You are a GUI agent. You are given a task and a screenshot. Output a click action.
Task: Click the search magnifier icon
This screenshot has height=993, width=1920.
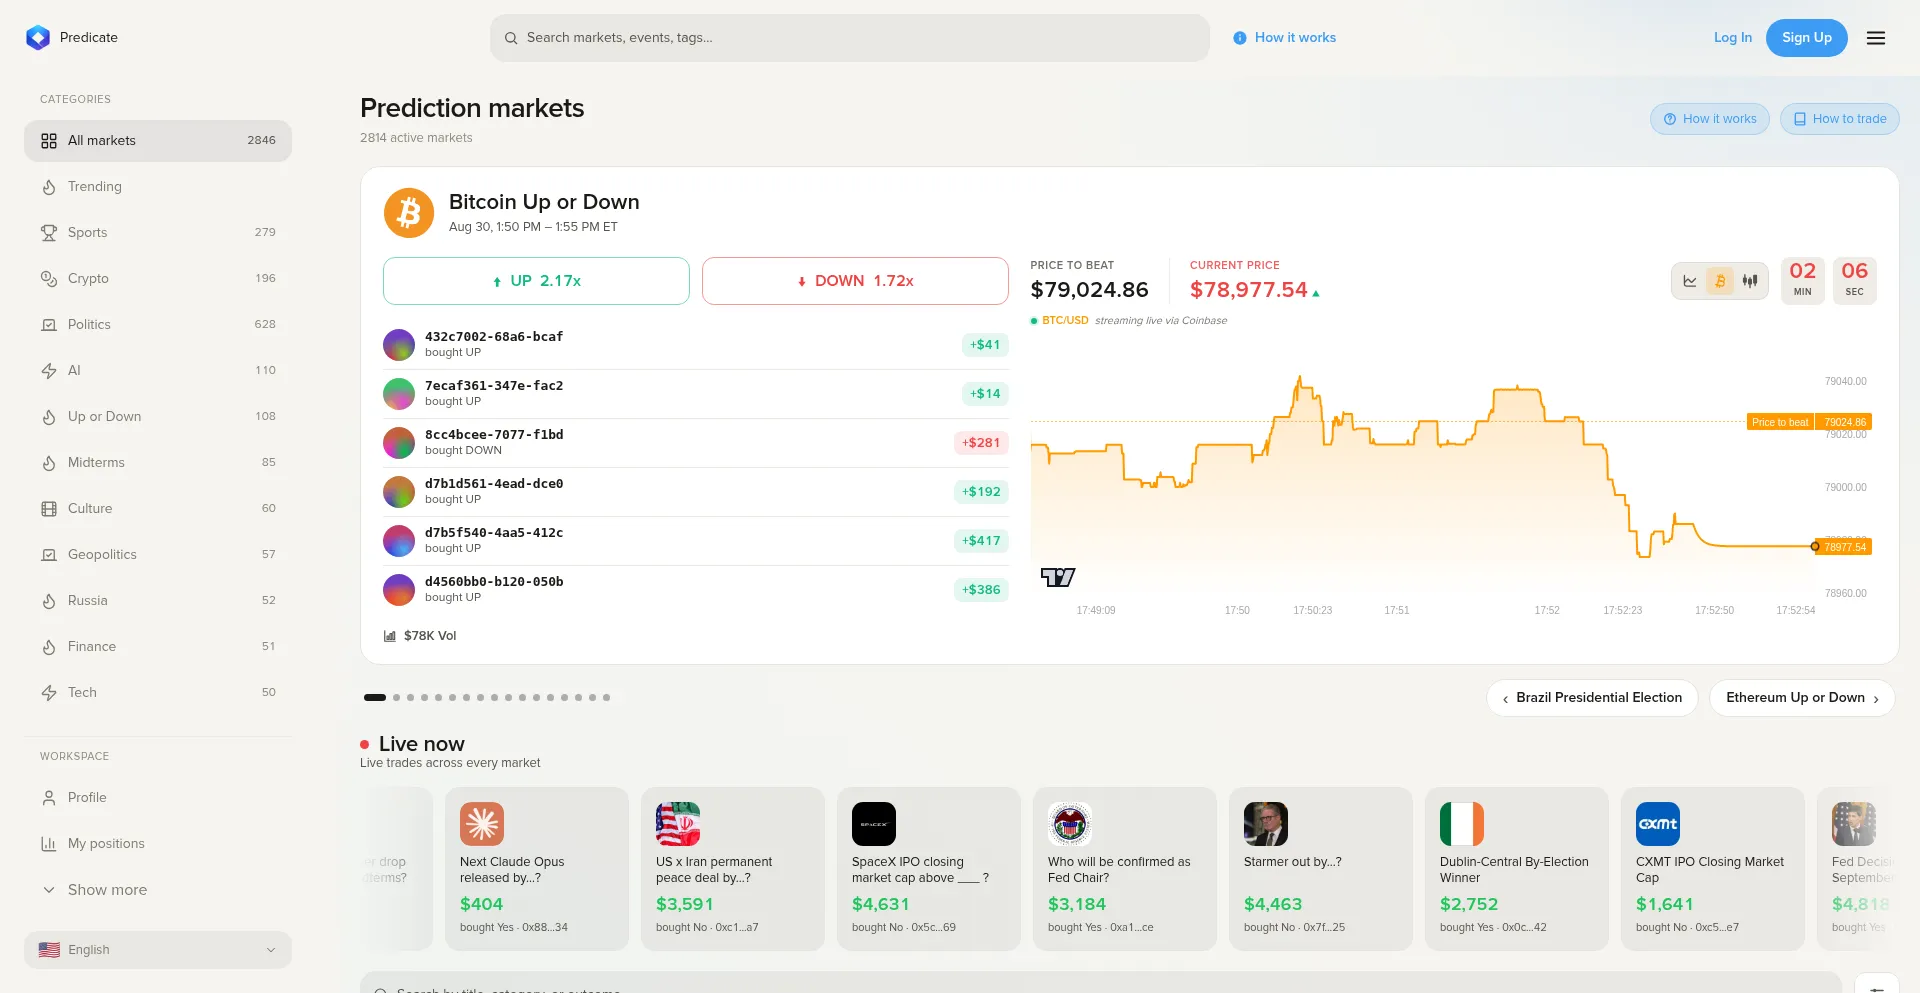pyautogui.click(x=511, y=38)
